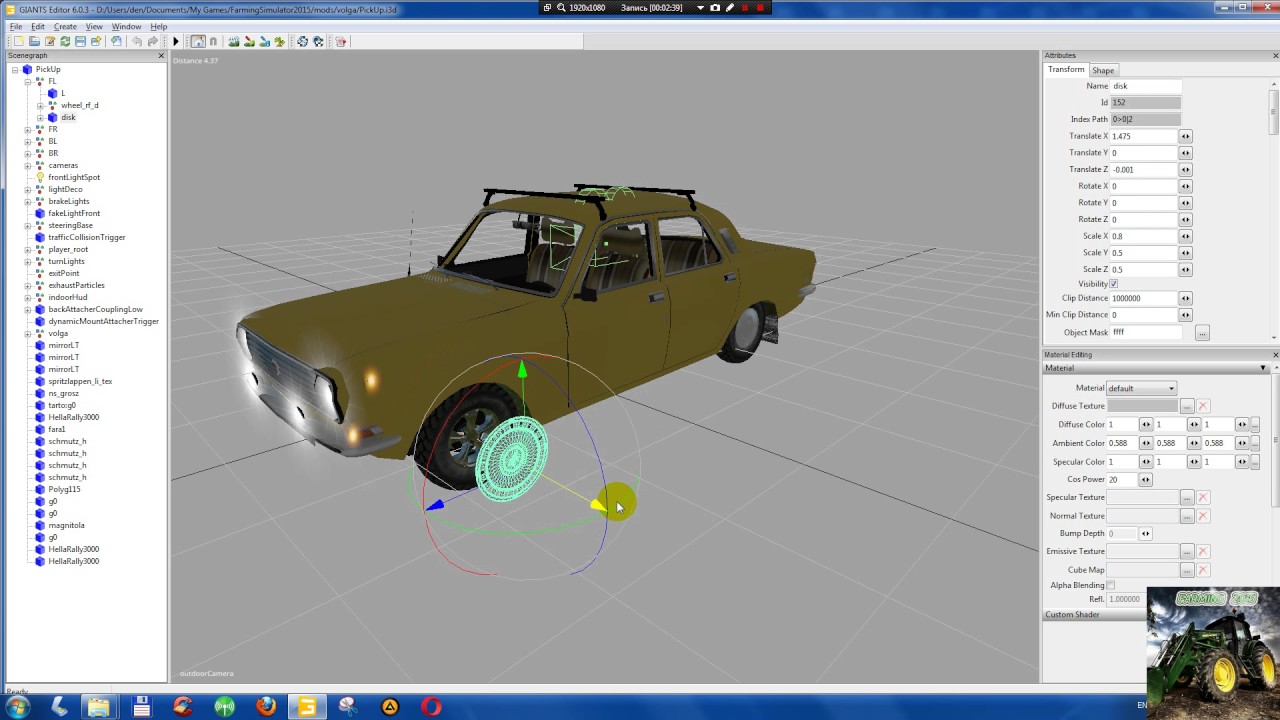Browse for an Emissive Texture file
The width and height of the screenshot is (1280, 720).
[x=1187, y=552]
